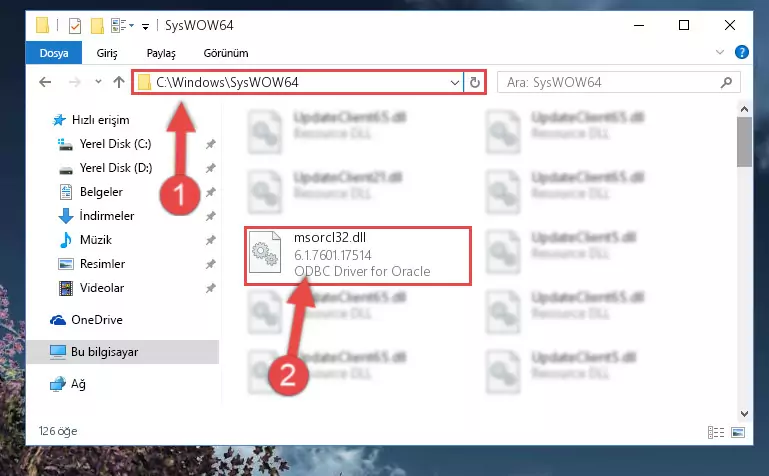The width and height of the screenshot is (769, 476).
Task: Click the OneDrive cloud icon
Action: click(58, 320)
